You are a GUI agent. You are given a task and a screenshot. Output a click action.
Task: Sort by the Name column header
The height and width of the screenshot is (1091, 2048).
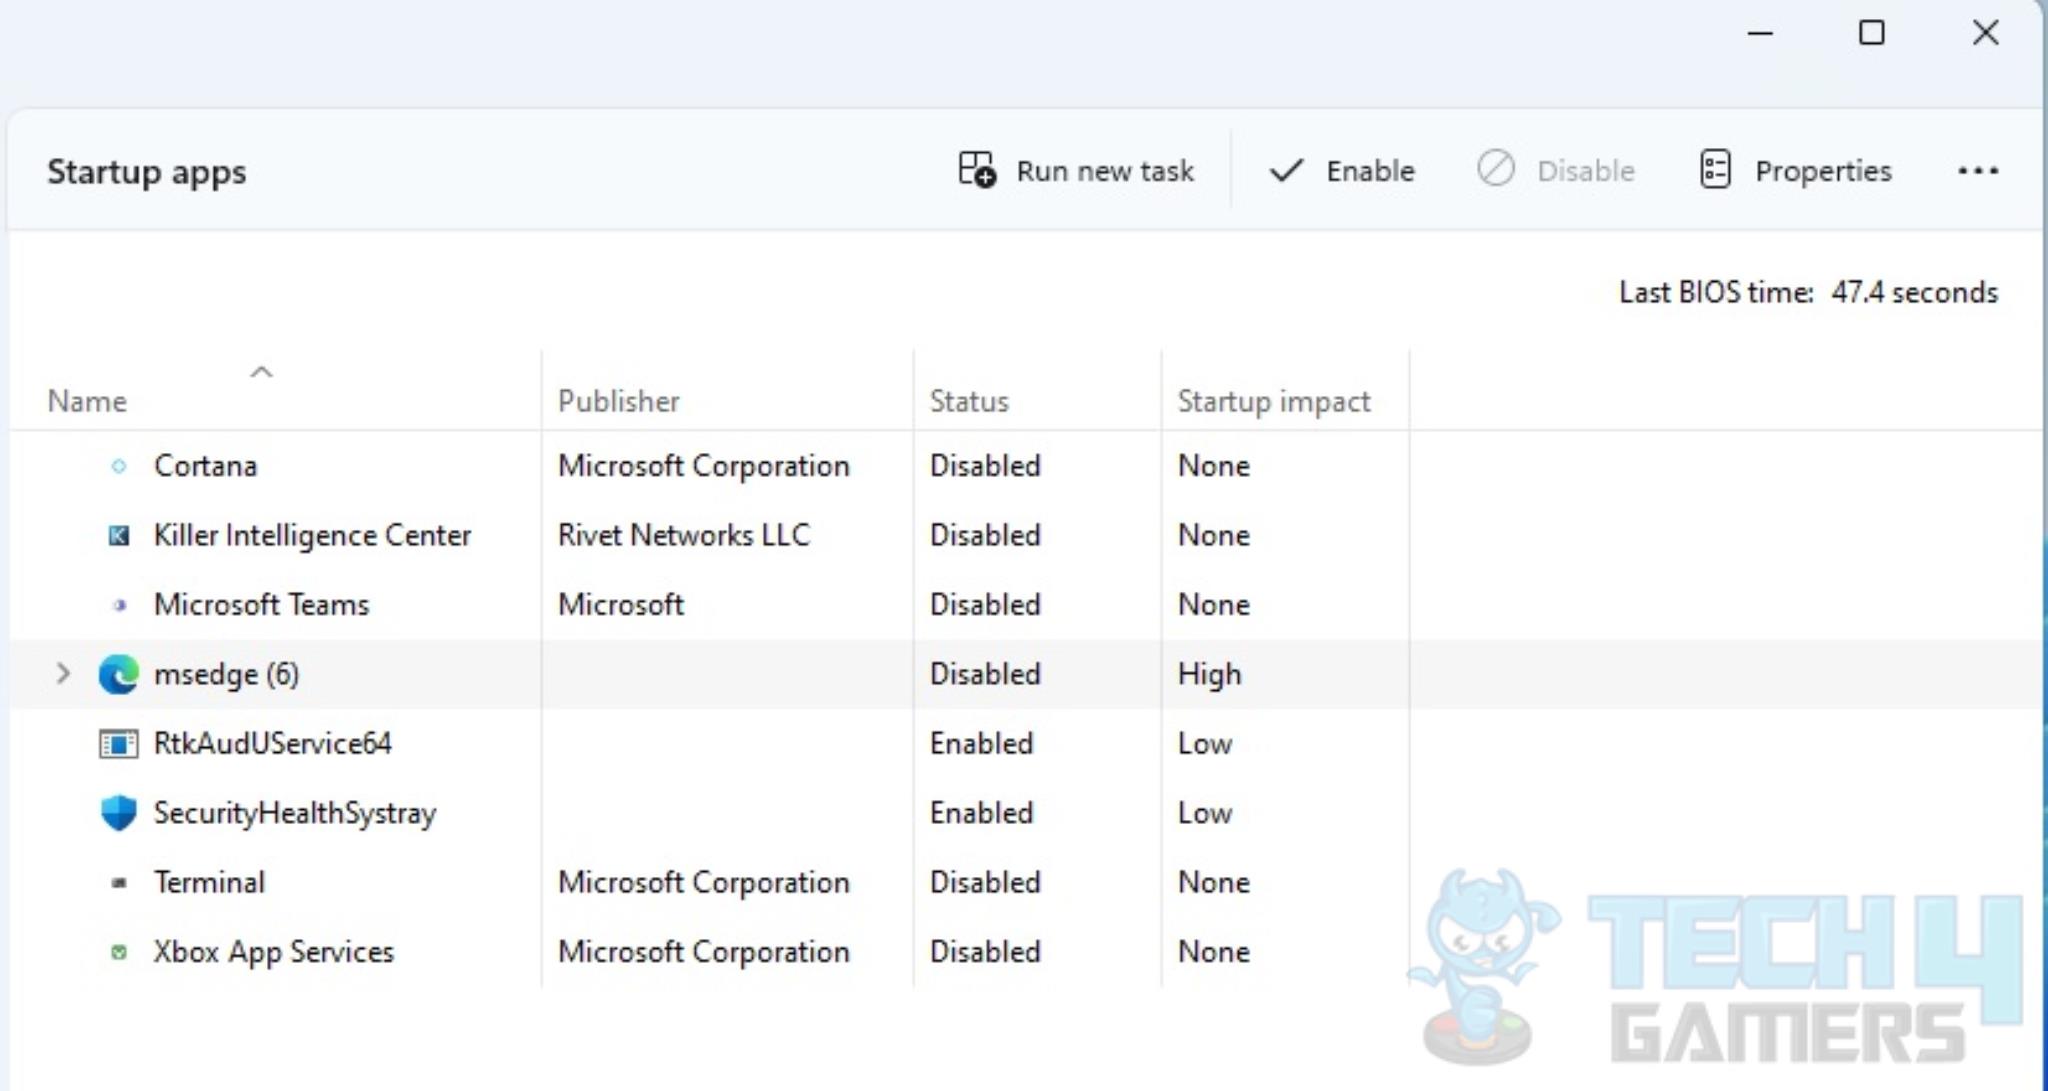tap(87, 401)
